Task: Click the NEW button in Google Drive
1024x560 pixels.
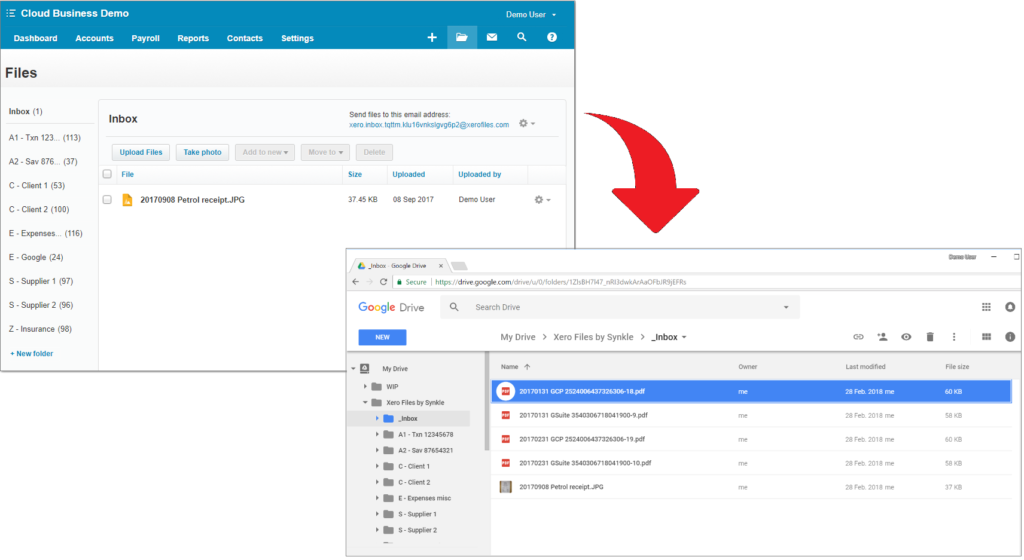Action: pyautogui.click(x=382, y=337)
